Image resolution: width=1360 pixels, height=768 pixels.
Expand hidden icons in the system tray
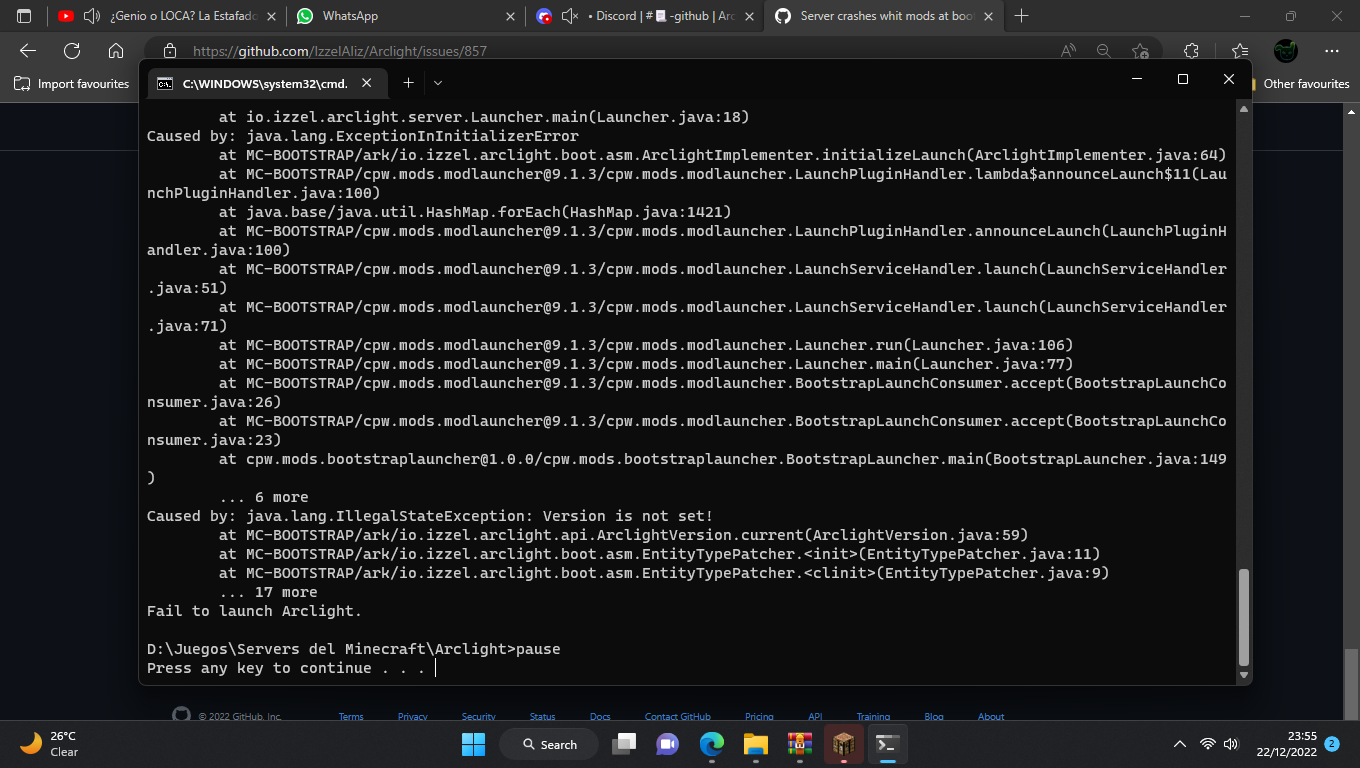pyautogui.click(x=1179, y=744)
